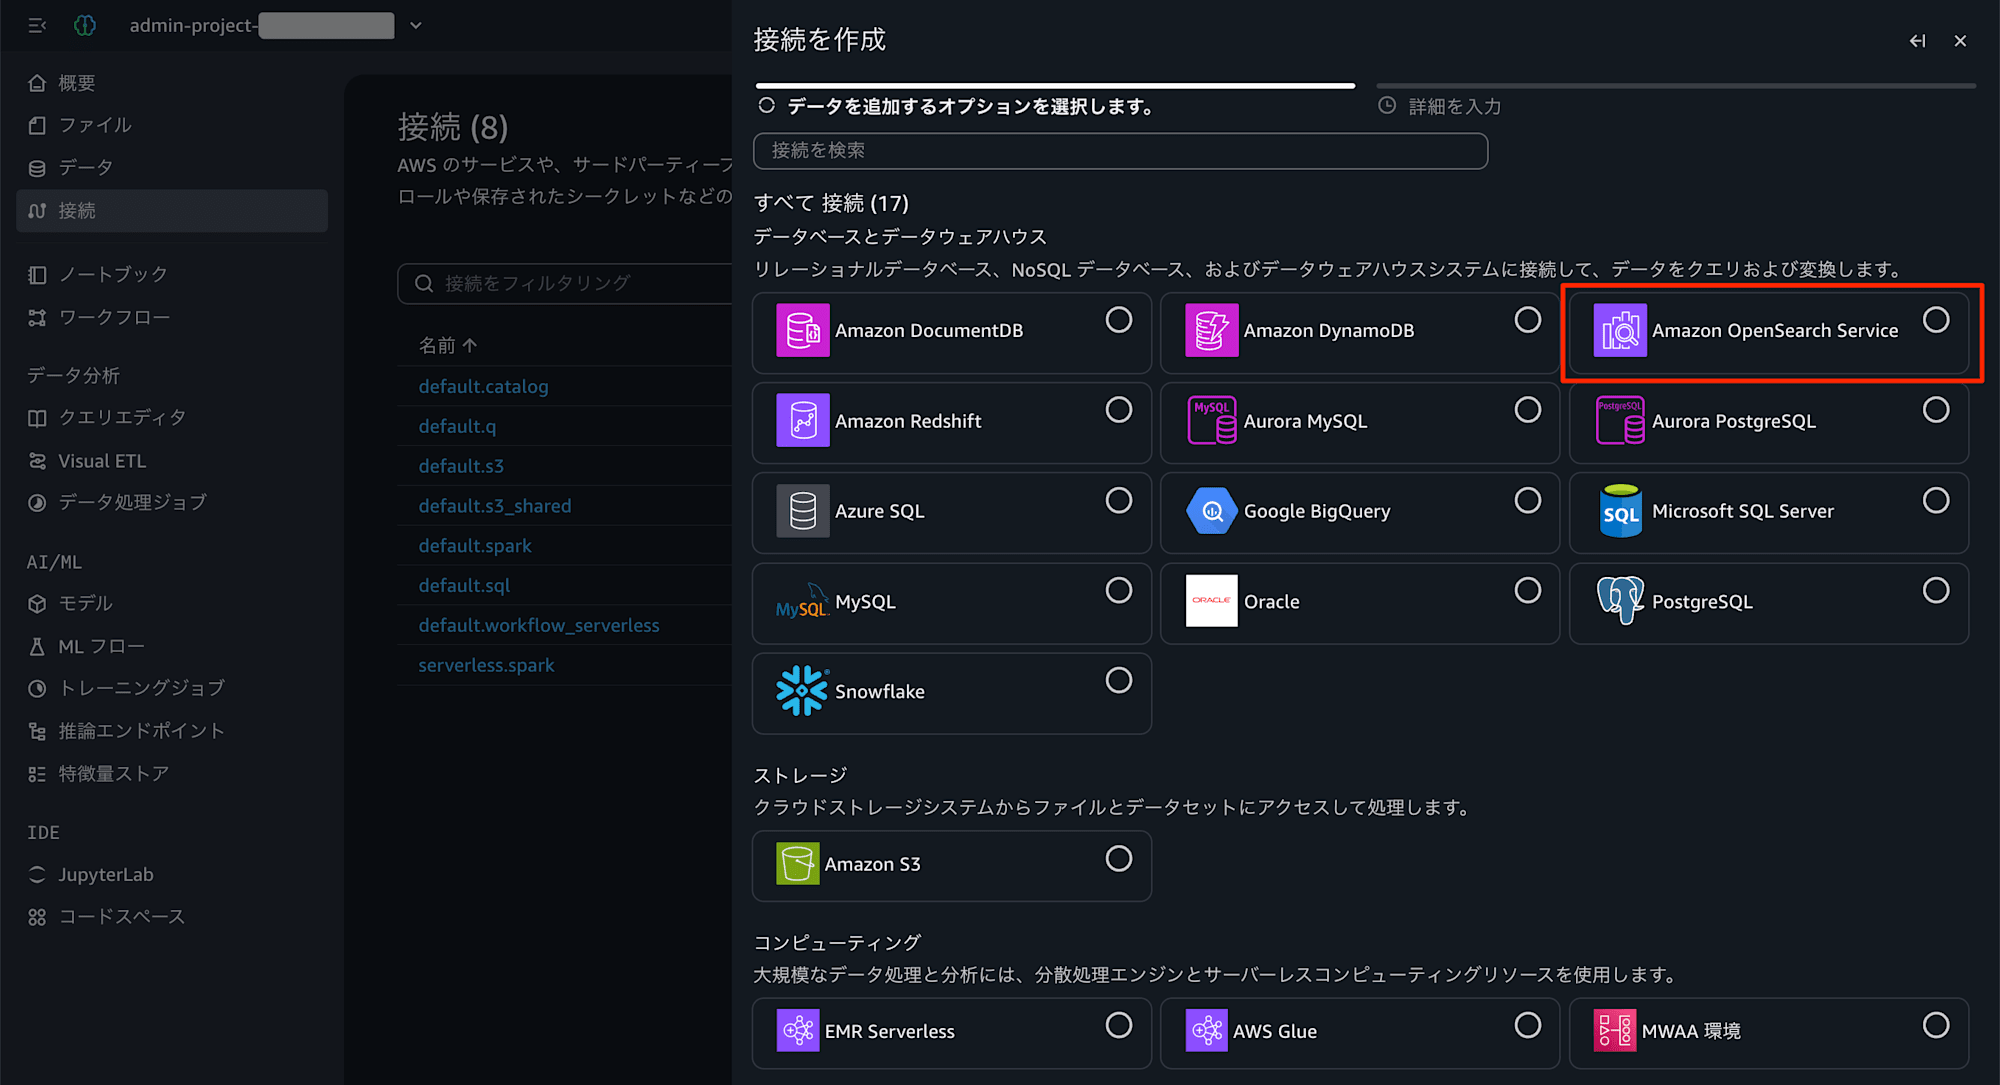This screenshot has width=2000, height=1085.
Task: Click the Amazon Redshift icon
Action: [x=802, y=420]
